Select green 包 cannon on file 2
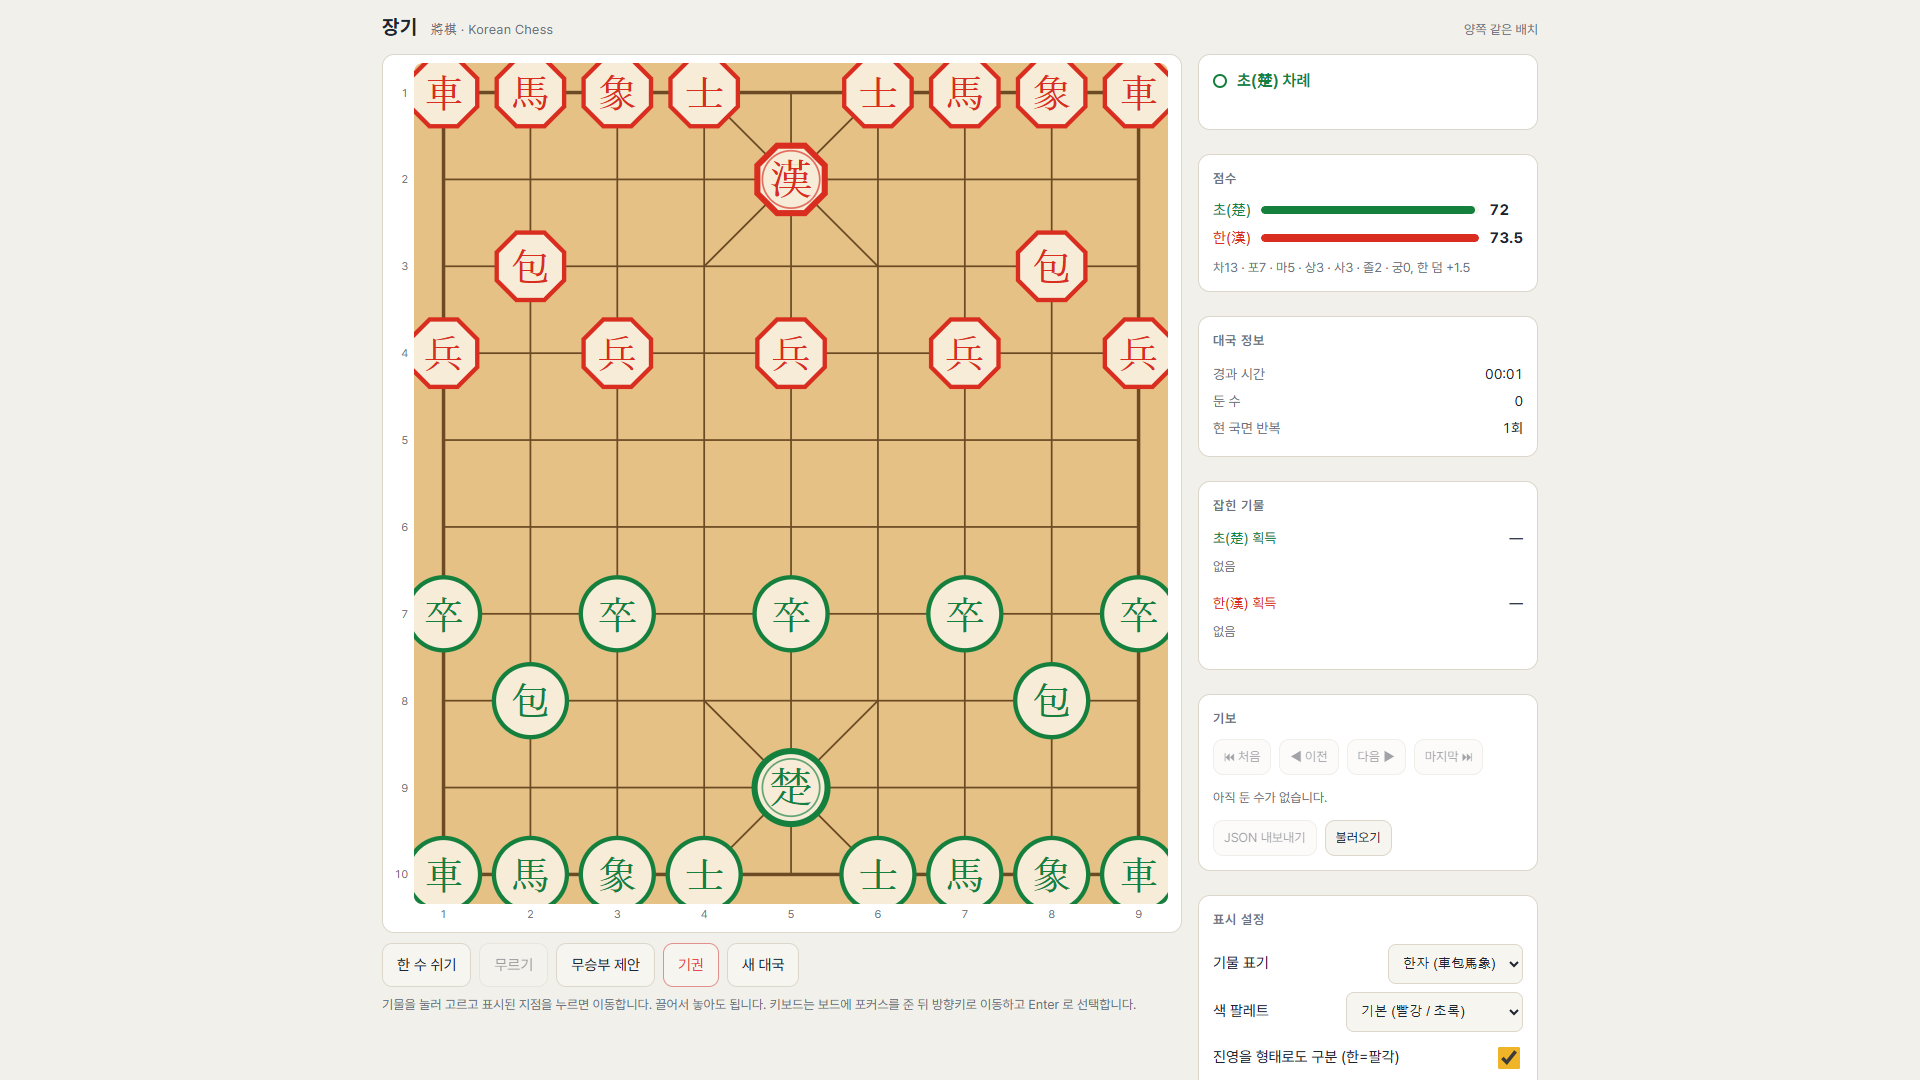Image resolution: width=1920 pixels, height=1080 pixels. tap(530, 700)
